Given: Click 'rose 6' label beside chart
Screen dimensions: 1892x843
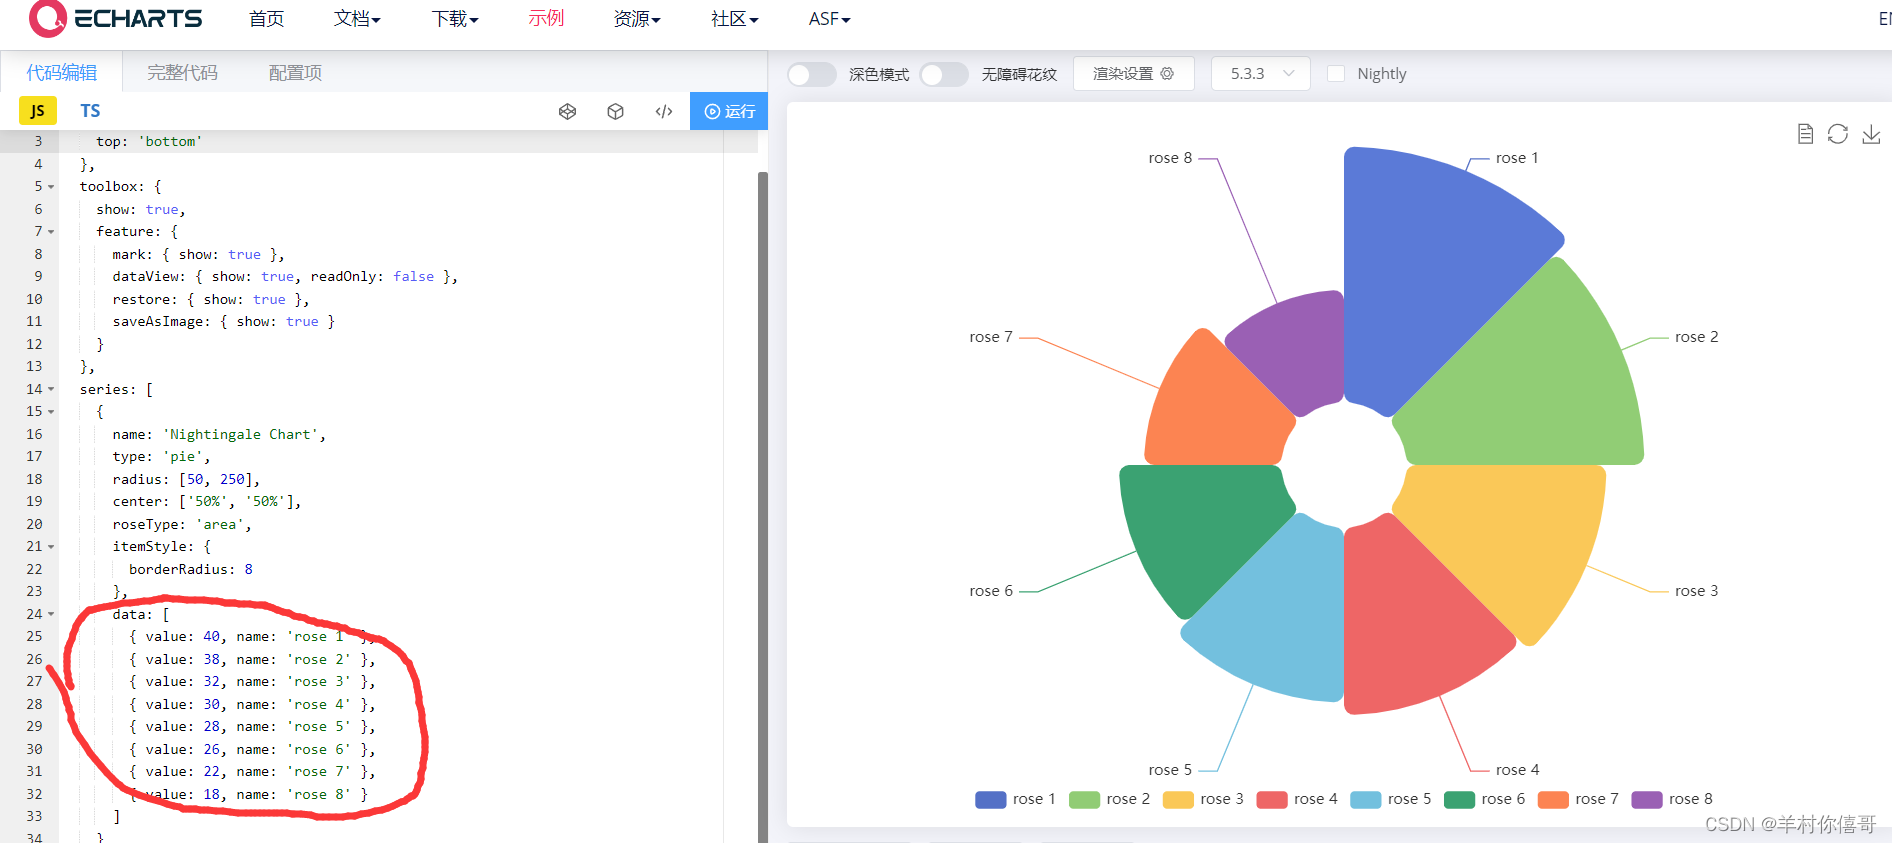Looking at the screenshot, I should point(991,591).
